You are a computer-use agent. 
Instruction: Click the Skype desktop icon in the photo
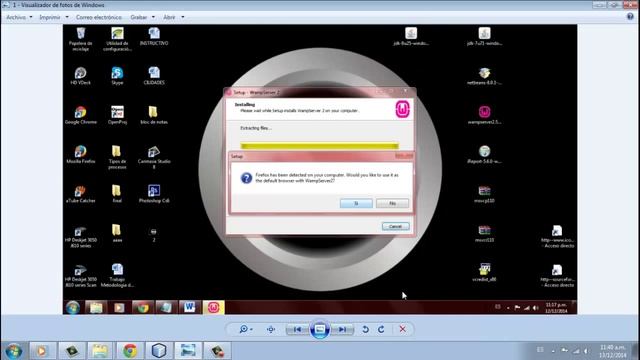point(117,76)
